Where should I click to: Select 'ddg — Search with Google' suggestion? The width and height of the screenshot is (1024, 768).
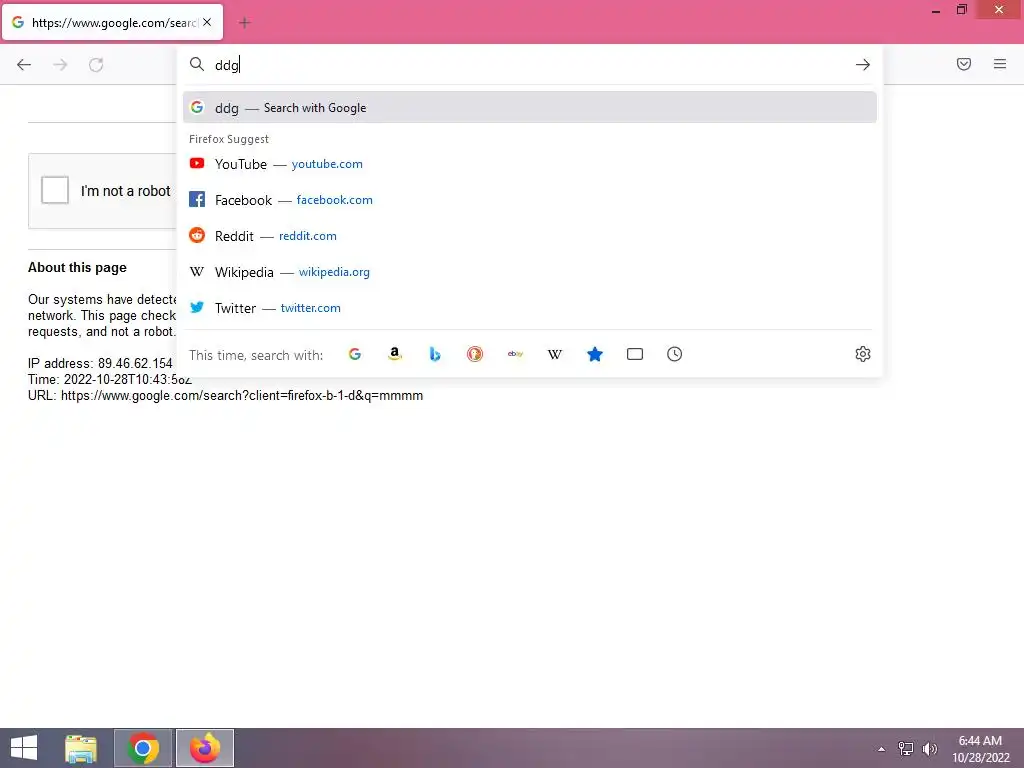(x=530, y=108)
